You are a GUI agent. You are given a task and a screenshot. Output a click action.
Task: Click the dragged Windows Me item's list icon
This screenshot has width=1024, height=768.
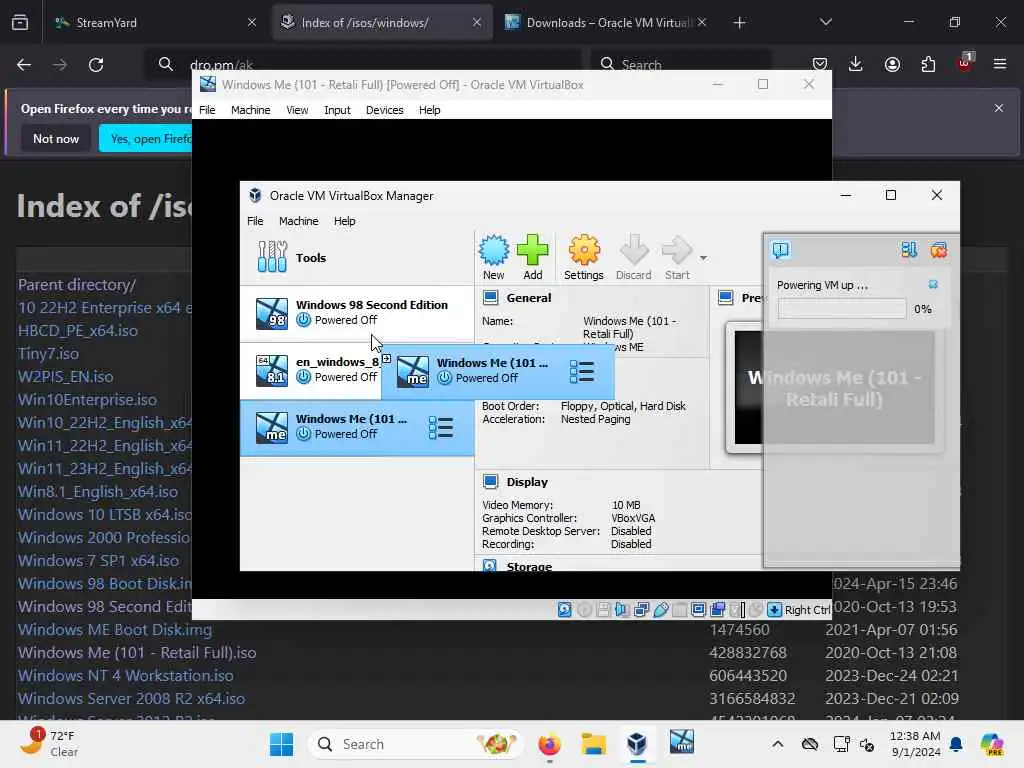[x=582, y=372]
